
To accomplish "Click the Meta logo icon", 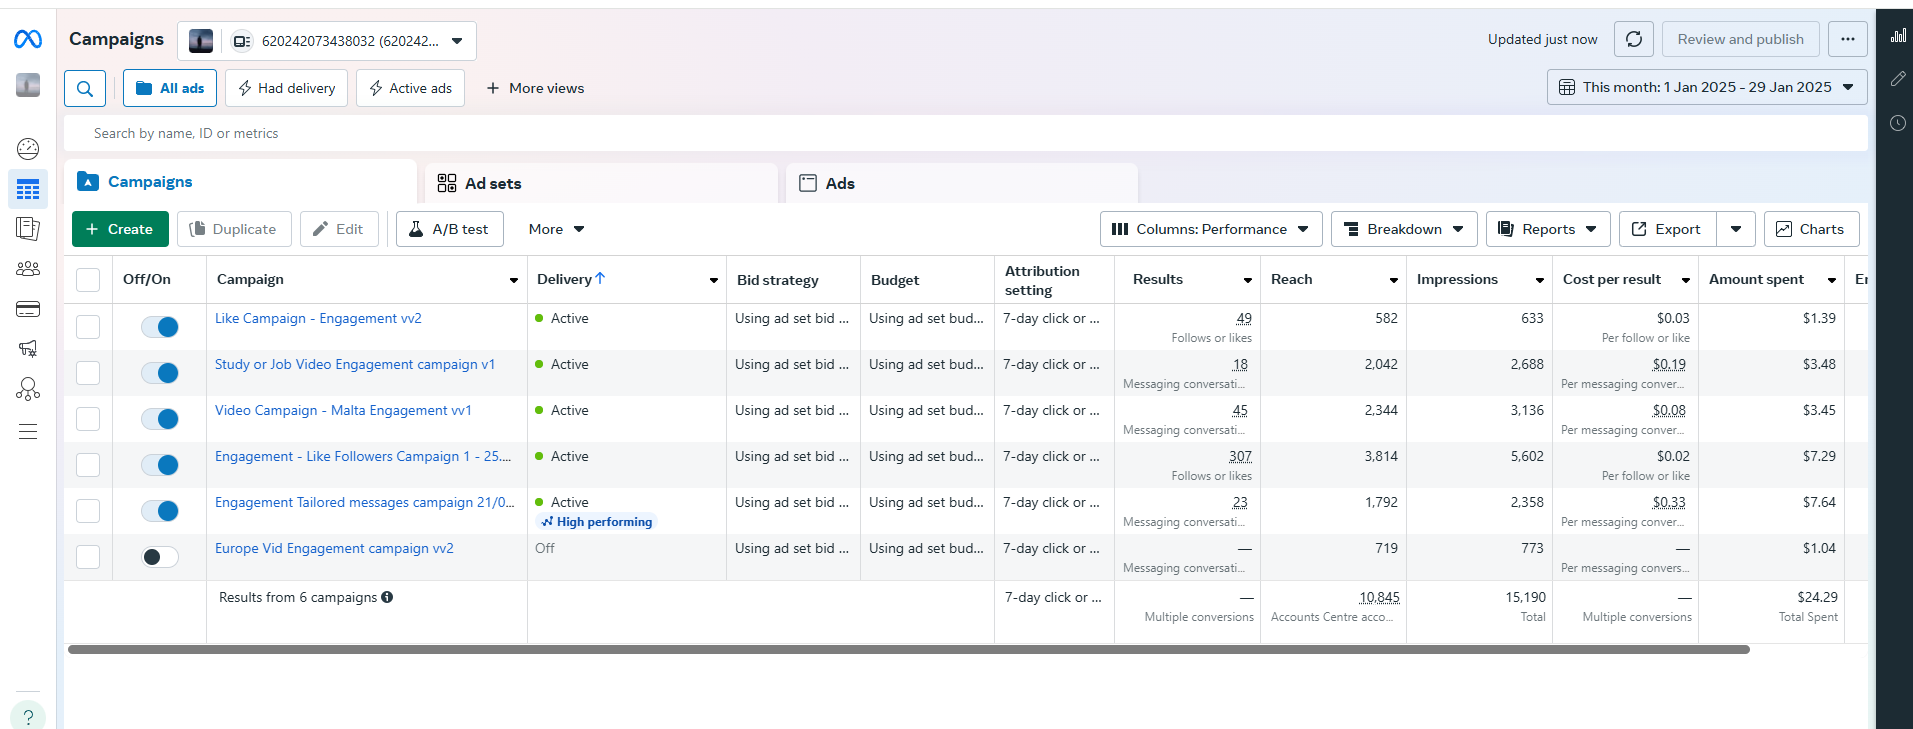I will click(28, 39).
